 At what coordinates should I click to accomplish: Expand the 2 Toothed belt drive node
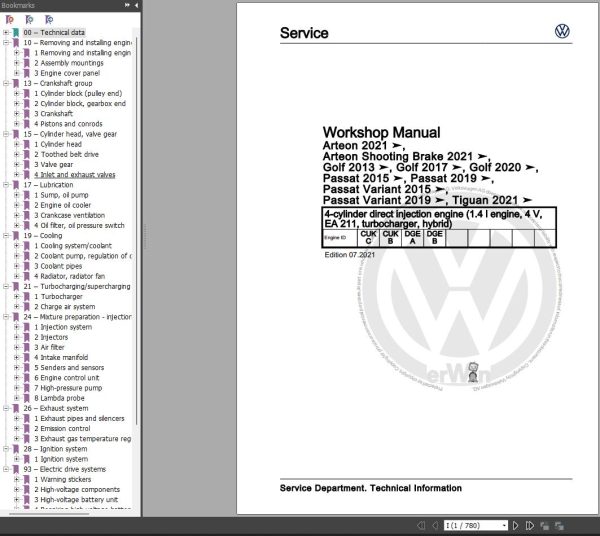click(16, 154)
